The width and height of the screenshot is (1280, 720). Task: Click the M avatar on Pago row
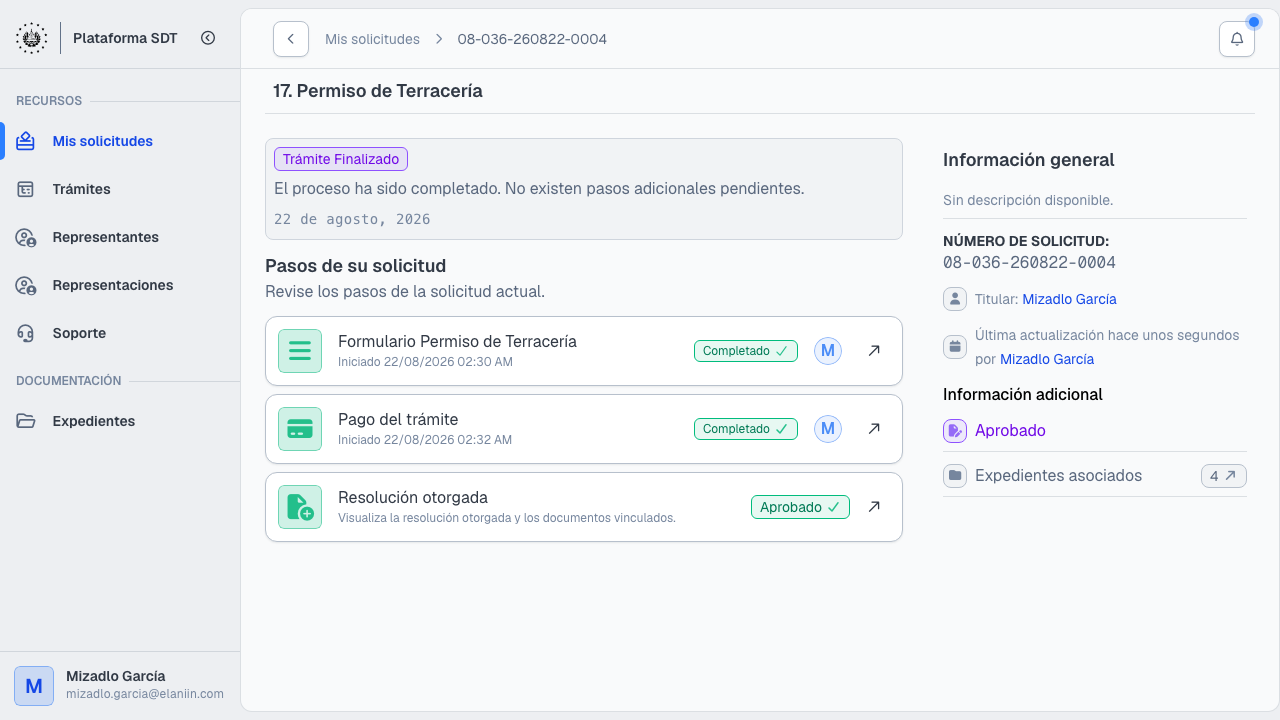tap(828, 429)
